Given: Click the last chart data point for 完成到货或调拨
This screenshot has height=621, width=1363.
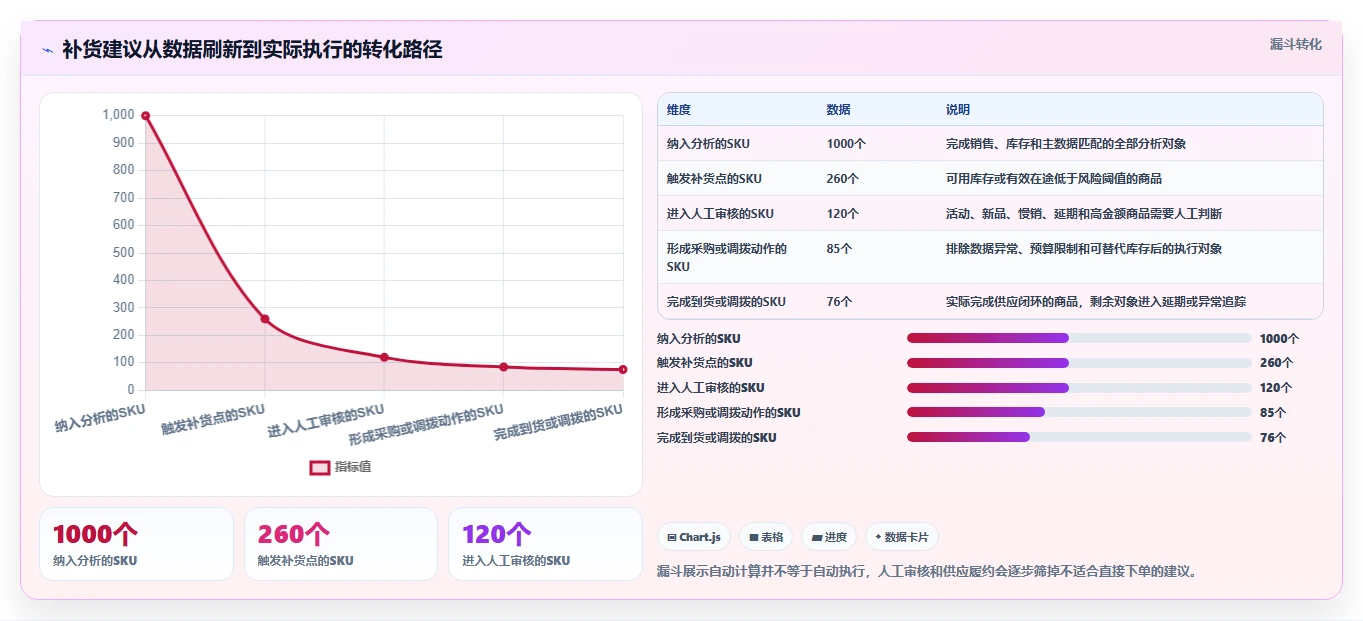Looking at the screenshot, I should coord(623,370).
